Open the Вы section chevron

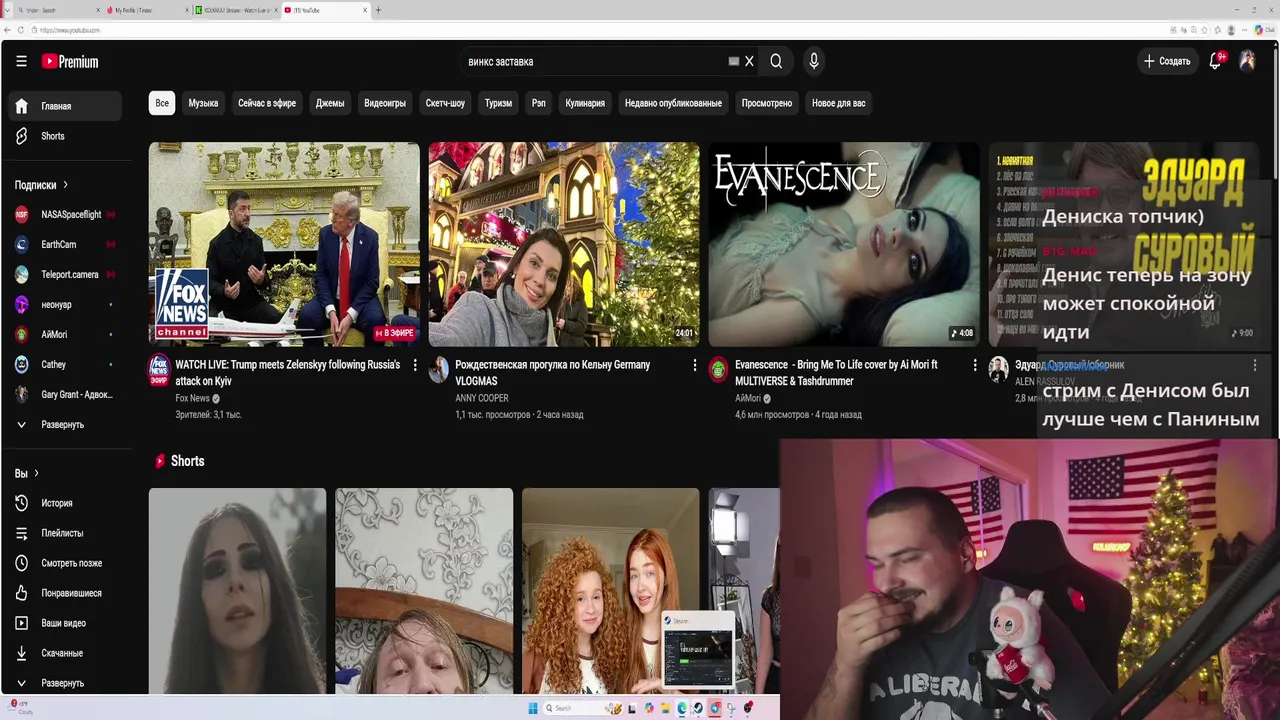pyautogui.click(x=36, y=473)
